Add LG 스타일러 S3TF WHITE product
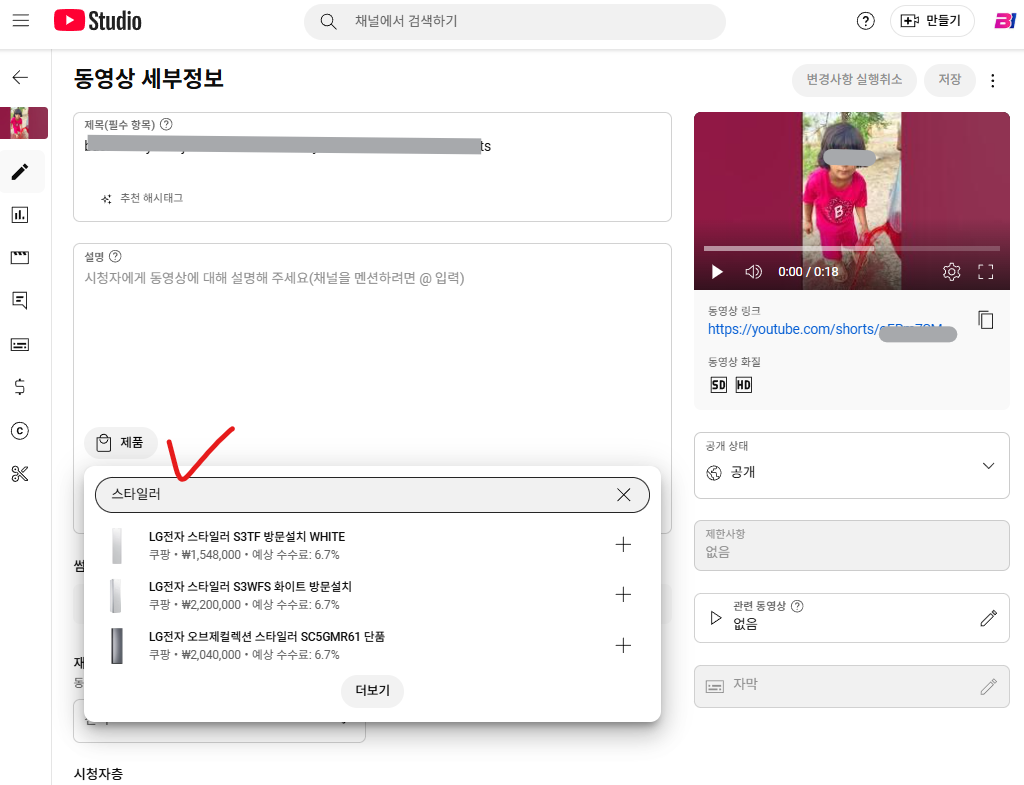The width and height of the screenshot is (1024, 785). point(624,545)
